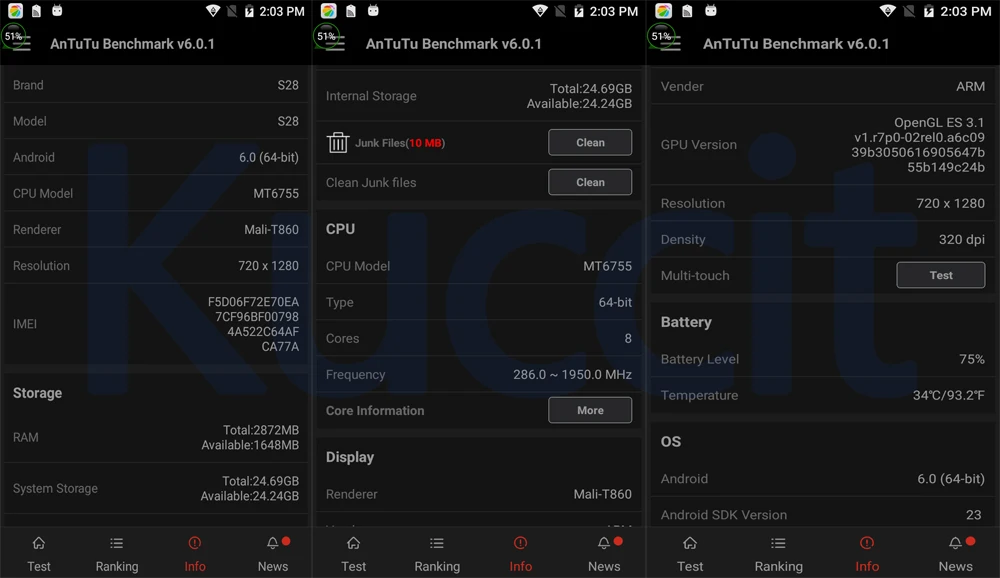Tap Ranking list icon in middle screen
Viewport: 1000px width, 578px height.
click(x=437, y=543)
